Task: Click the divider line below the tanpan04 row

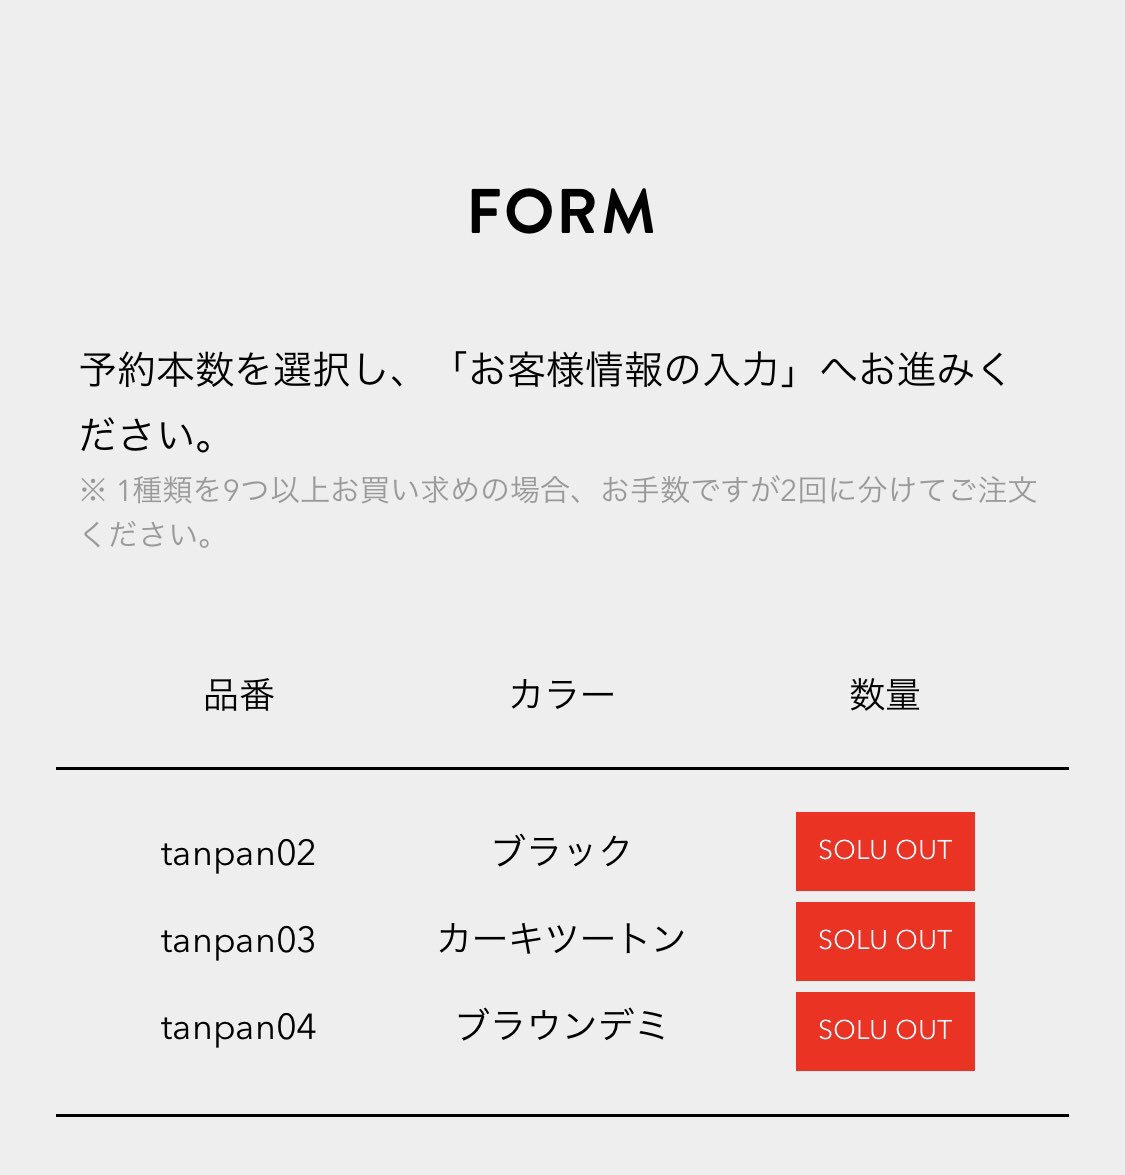Action: tap(562, 1114)
